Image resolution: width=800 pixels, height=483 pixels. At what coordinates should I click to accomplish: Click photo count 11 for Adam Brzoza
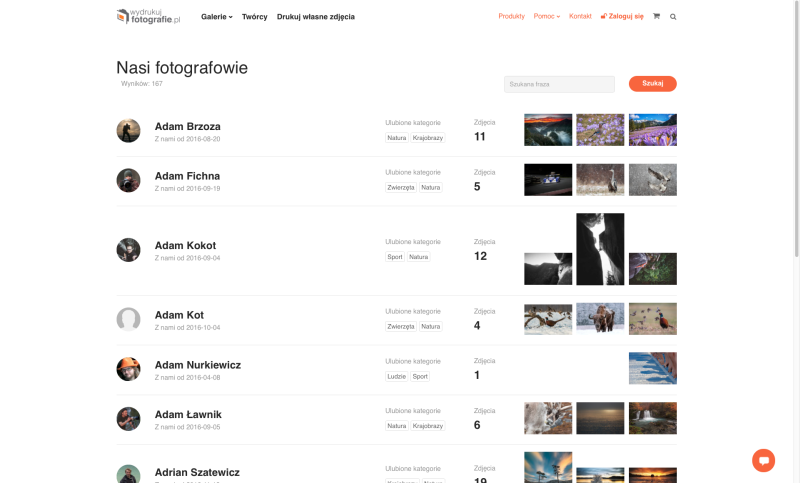[x=480, y=137]
